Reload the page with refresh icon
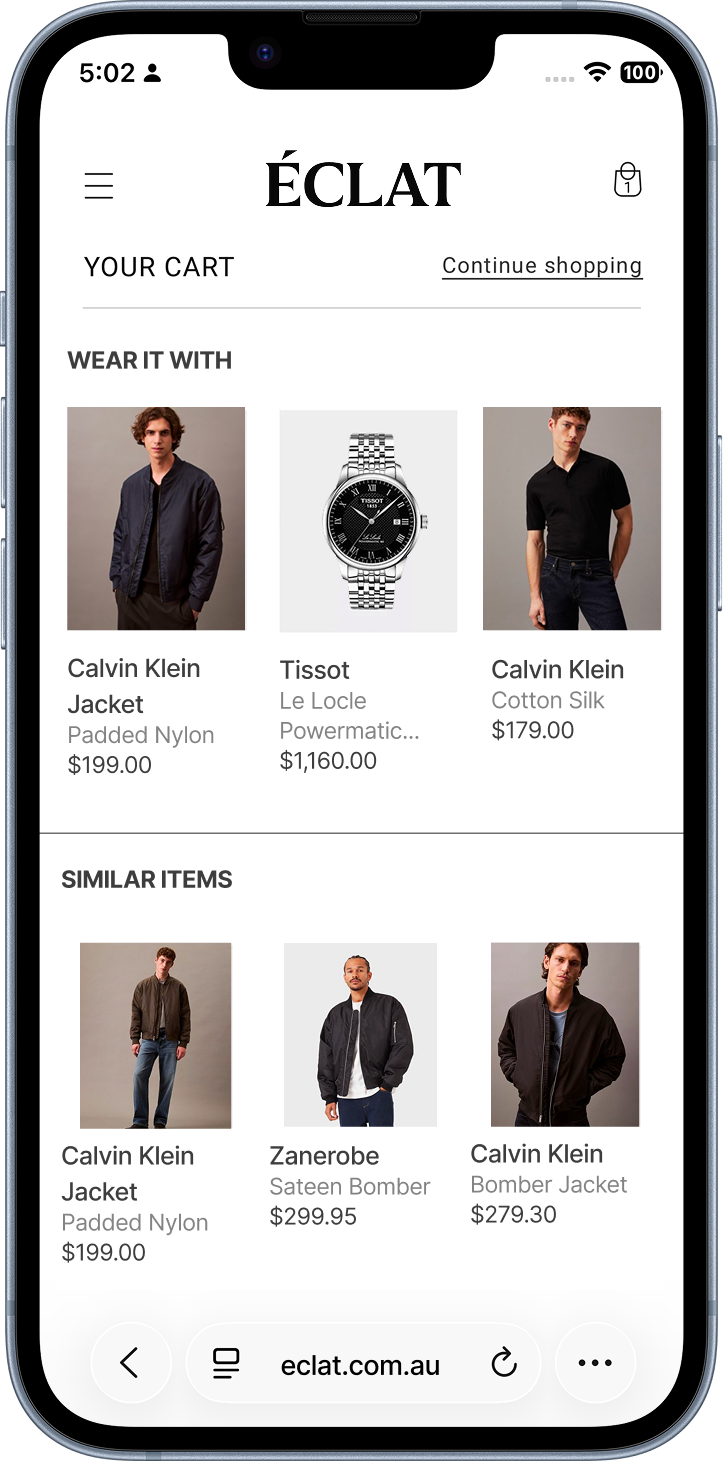724x1461 pixels. pos(504,1362)
